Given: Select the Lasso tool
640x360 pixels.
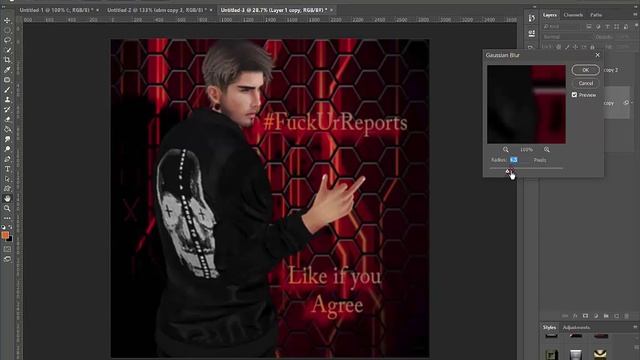Looking at the screenshot, I should coord(7,40).
